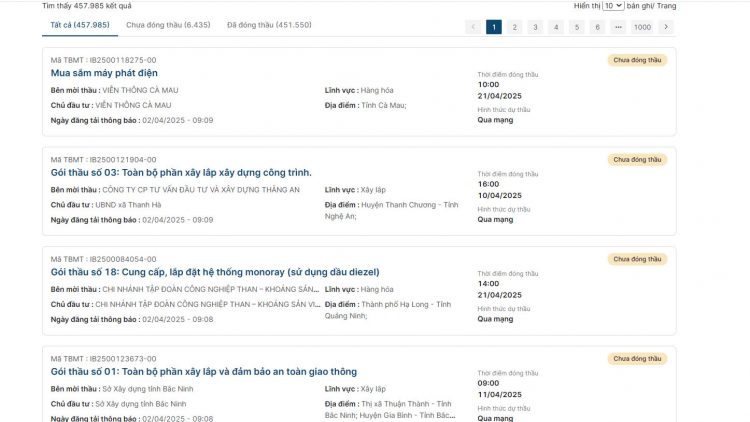Select tender code 'IB2500118275-00' text

pyautogui.click(x=123, y=60)
